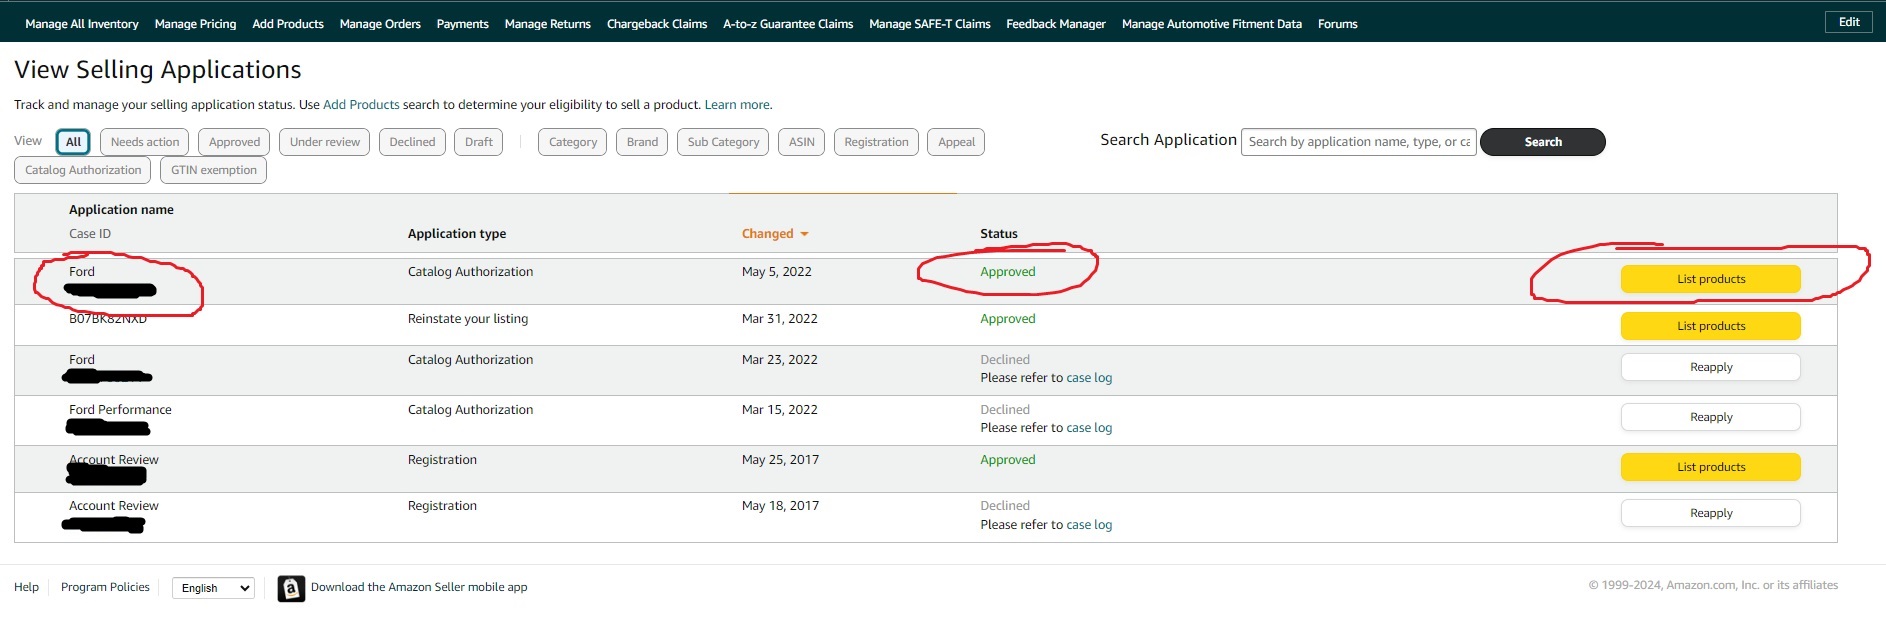The width and height of the screenshot is (1886, 619).
Task: Click the Edit button in navigation bar
Action: [1849, 22]
